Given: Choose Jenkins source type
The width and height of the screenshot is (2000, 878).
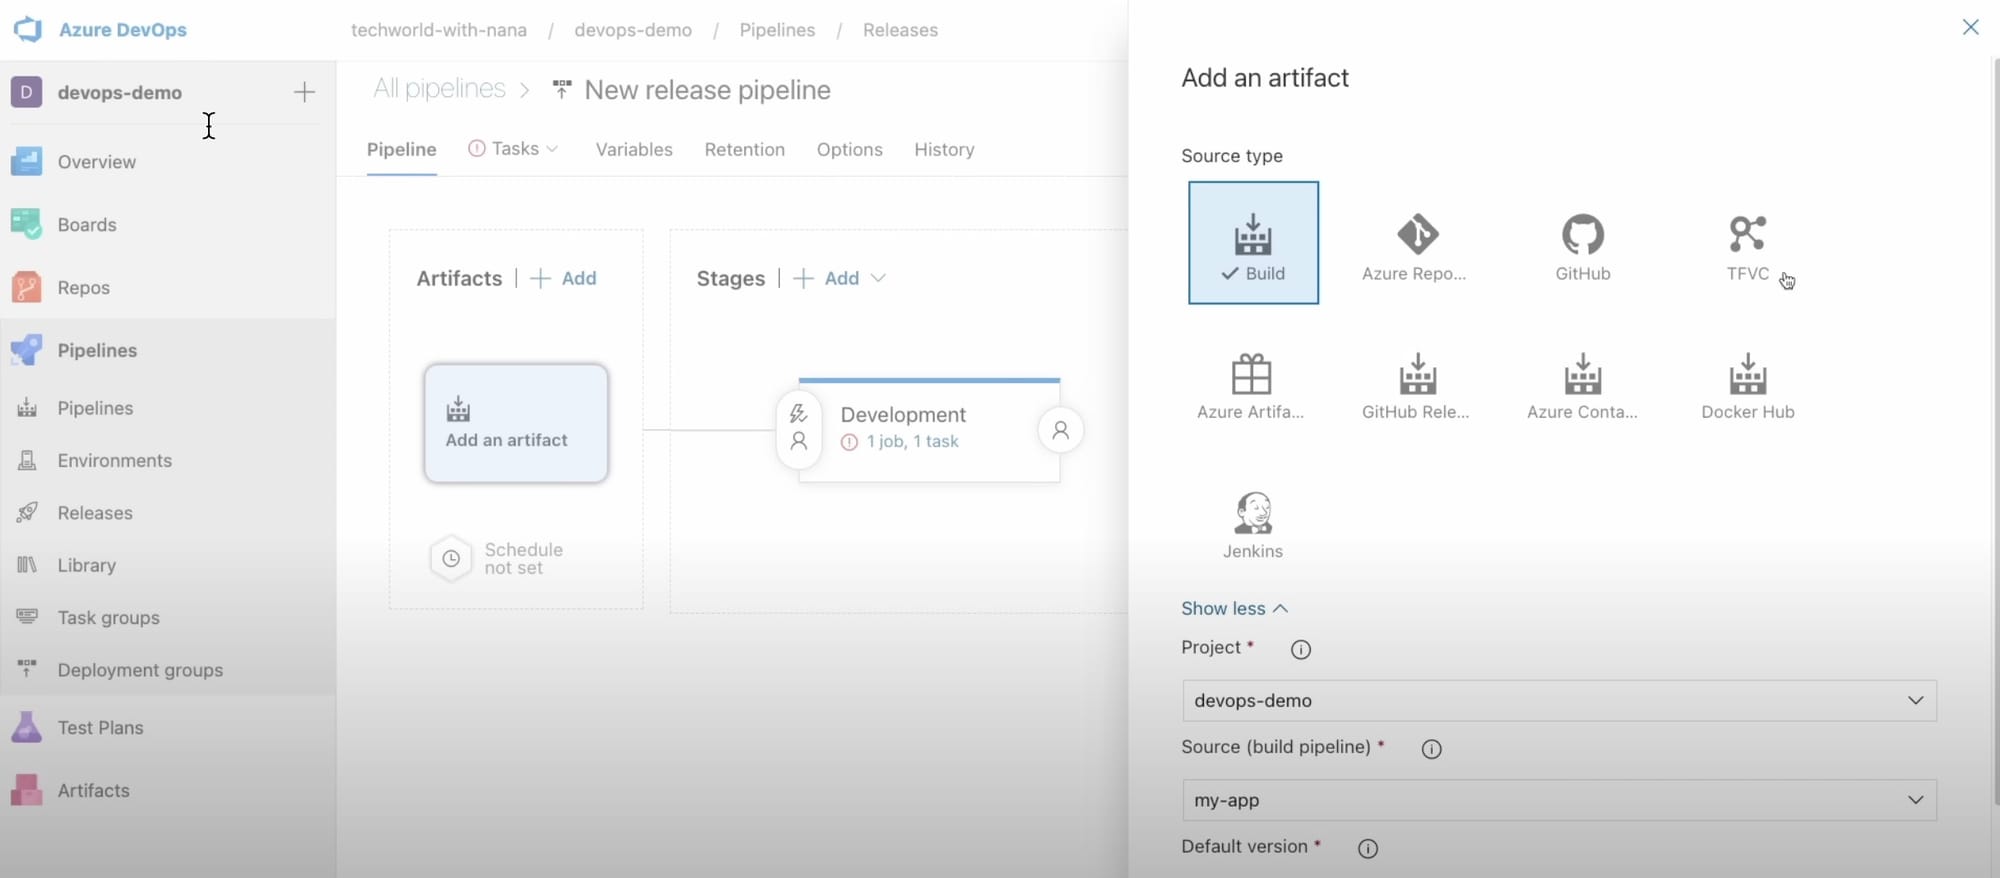Looking at the screenshot, I should point(1252,524).
